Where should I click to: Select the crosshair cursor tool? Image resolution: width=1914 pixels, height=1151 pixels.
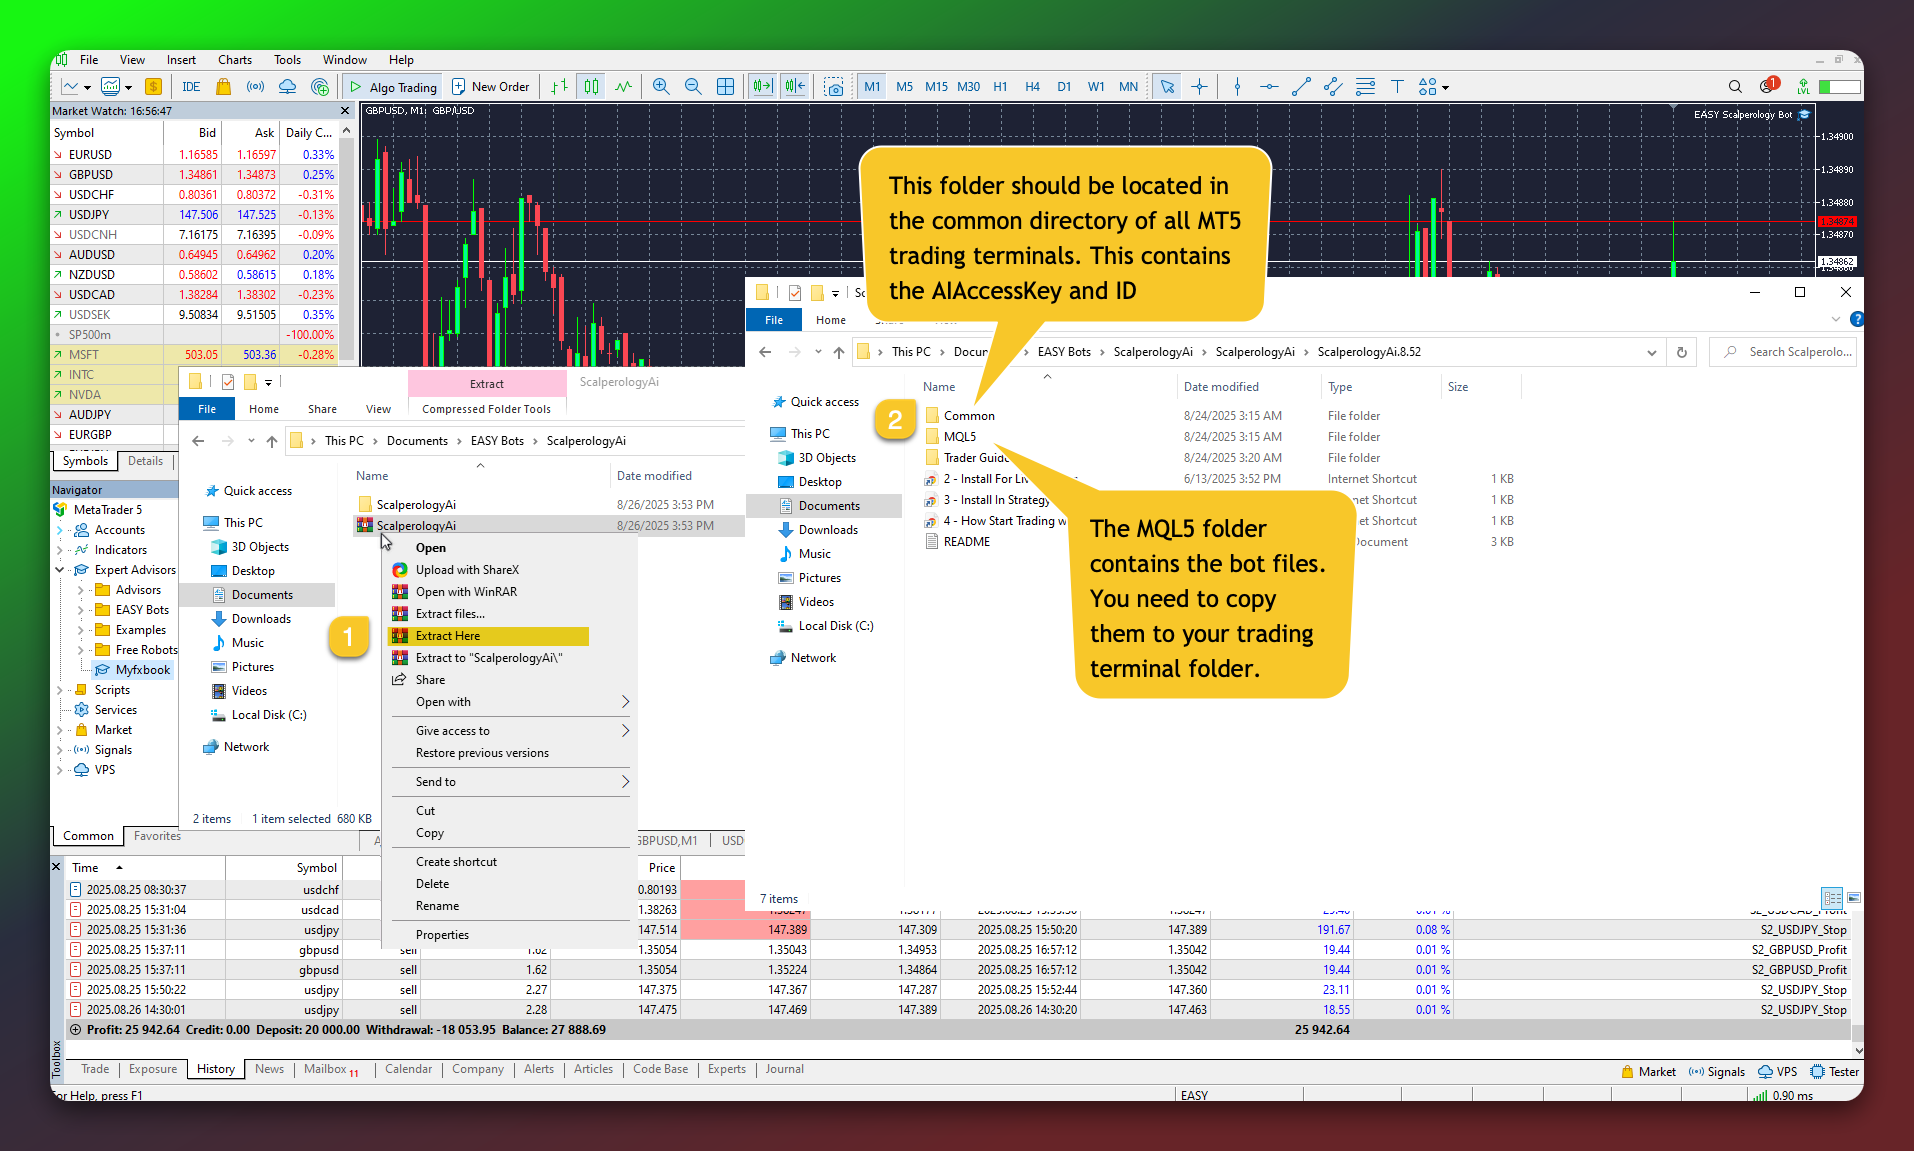click(1199, 87)
